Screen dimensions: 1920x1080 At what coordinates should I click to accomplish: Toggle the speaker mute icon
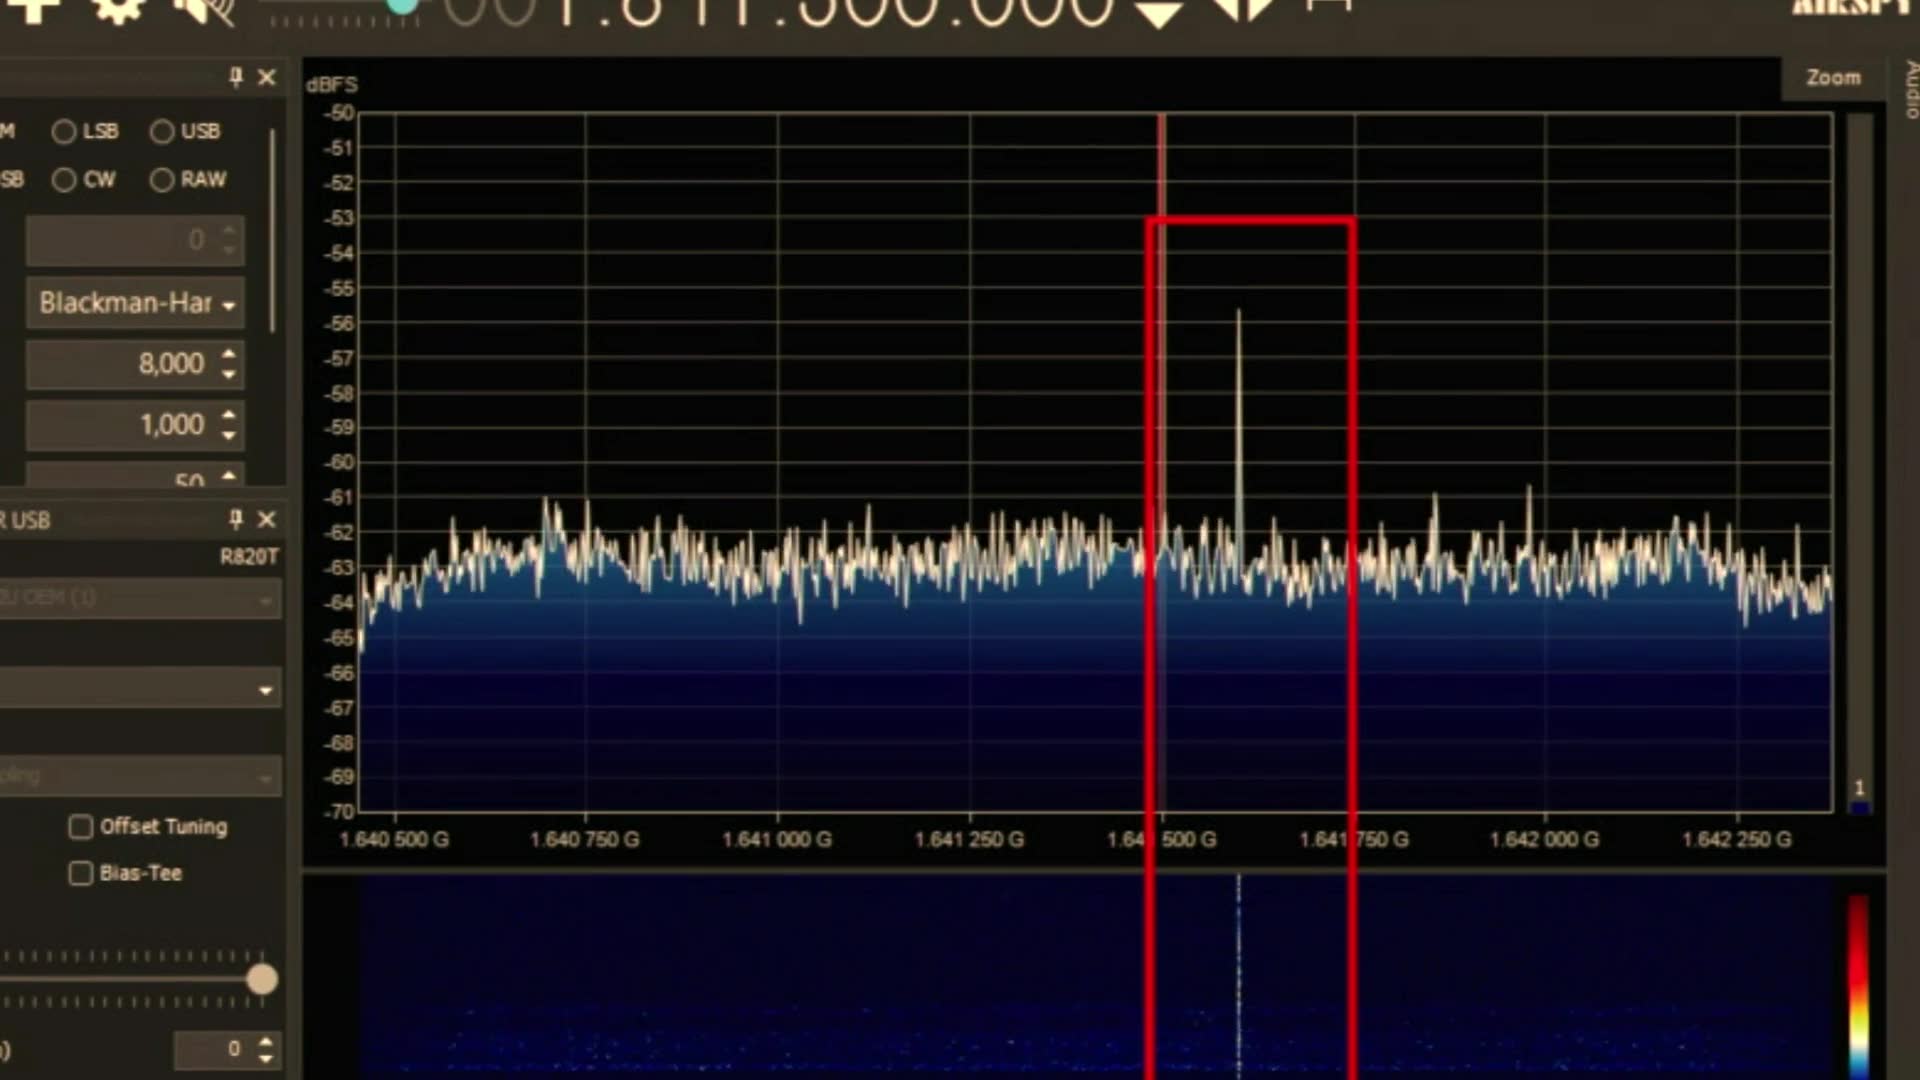click(x=203, y=10)
